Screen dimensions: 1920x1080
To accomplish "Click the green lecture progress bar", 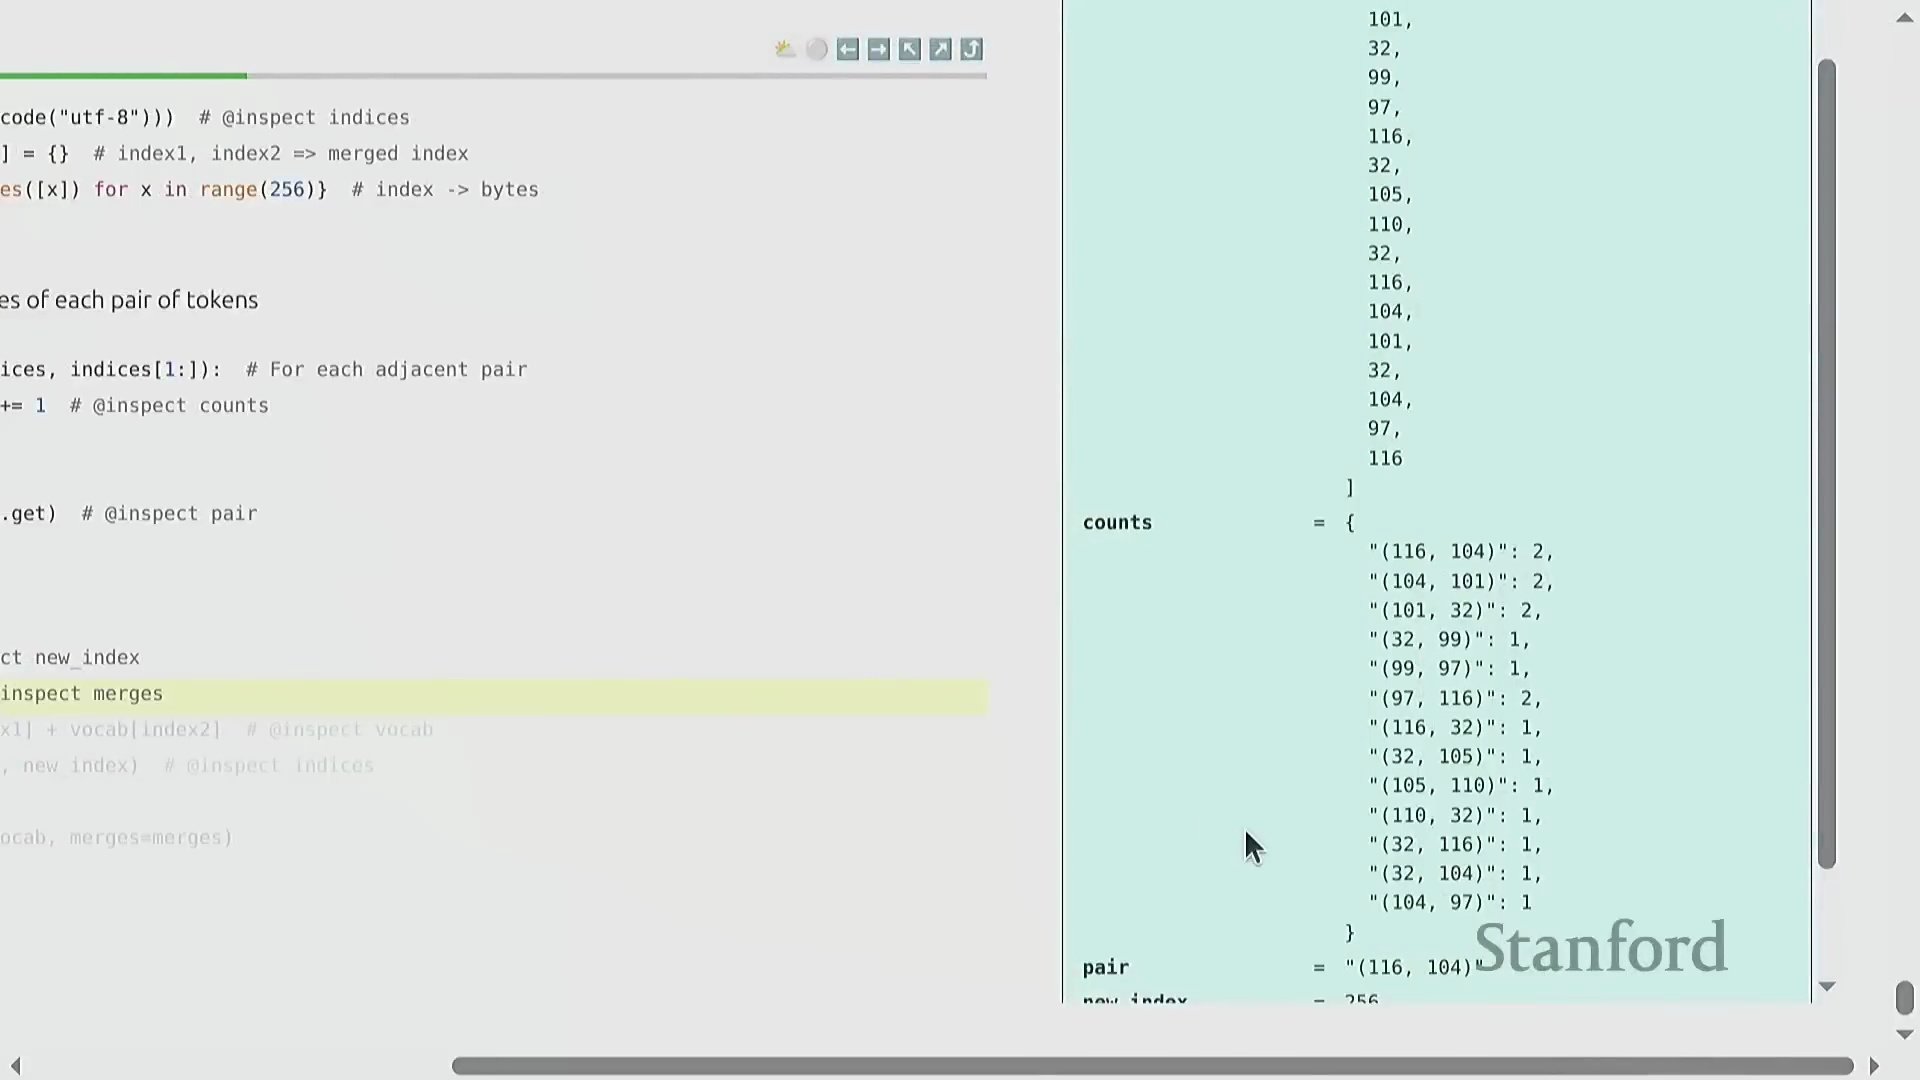I will click(124, 75).
